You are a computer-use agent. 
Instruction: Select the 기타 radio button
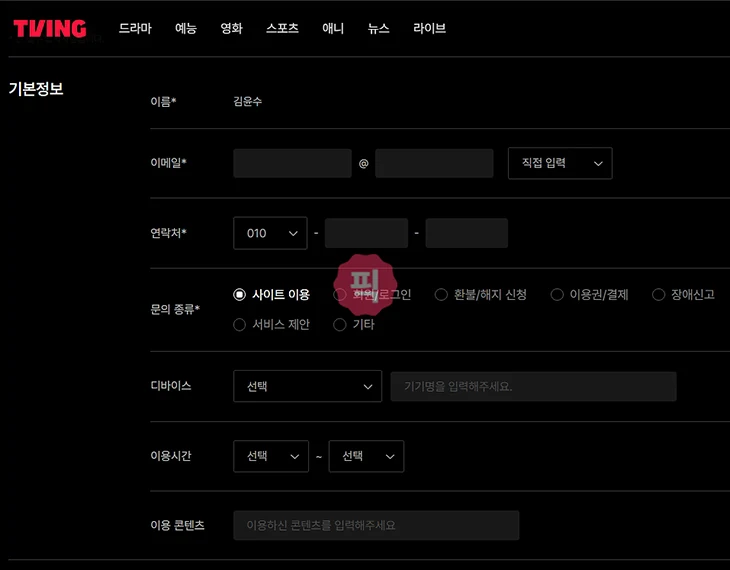(x=339, y=324)
